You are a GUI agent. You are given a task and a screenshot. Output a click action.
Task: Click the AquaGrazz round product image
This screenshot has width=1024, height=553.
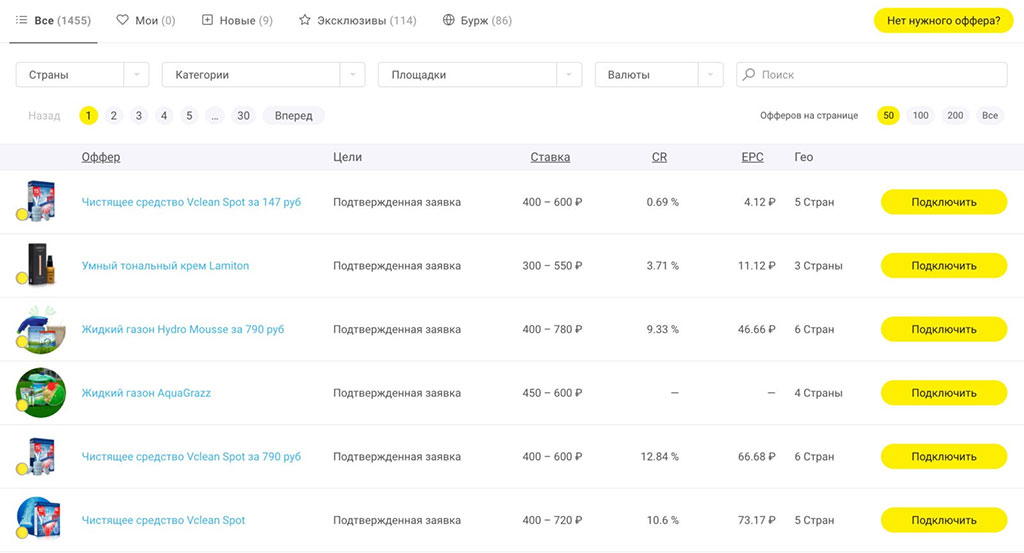[x=41, y=392]
